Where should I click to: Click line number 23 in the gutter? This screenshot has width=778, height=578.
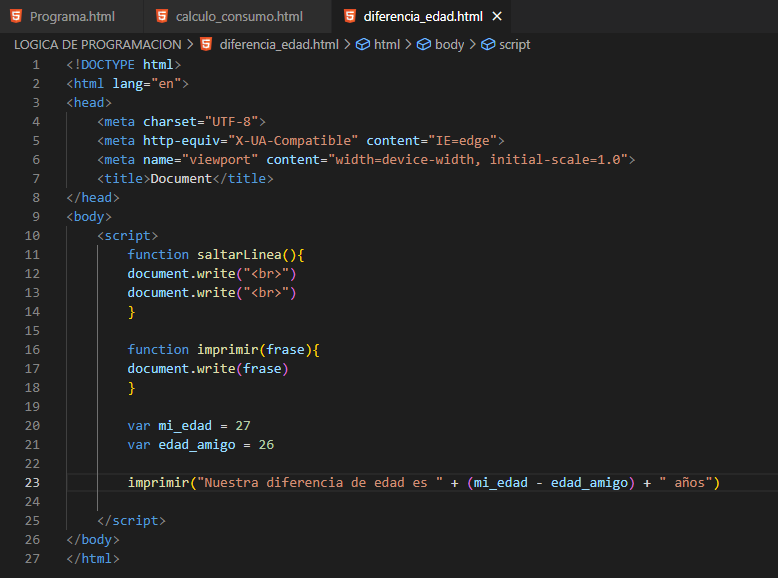(32, 483)
